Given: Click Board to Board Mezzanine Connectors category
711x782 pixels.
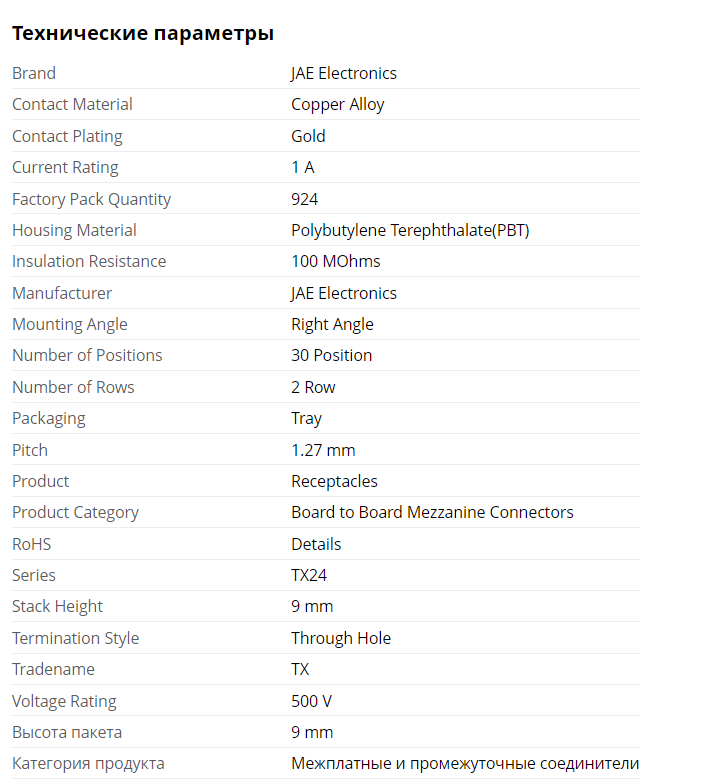Looking at the screenshot, I should [432, 512].
